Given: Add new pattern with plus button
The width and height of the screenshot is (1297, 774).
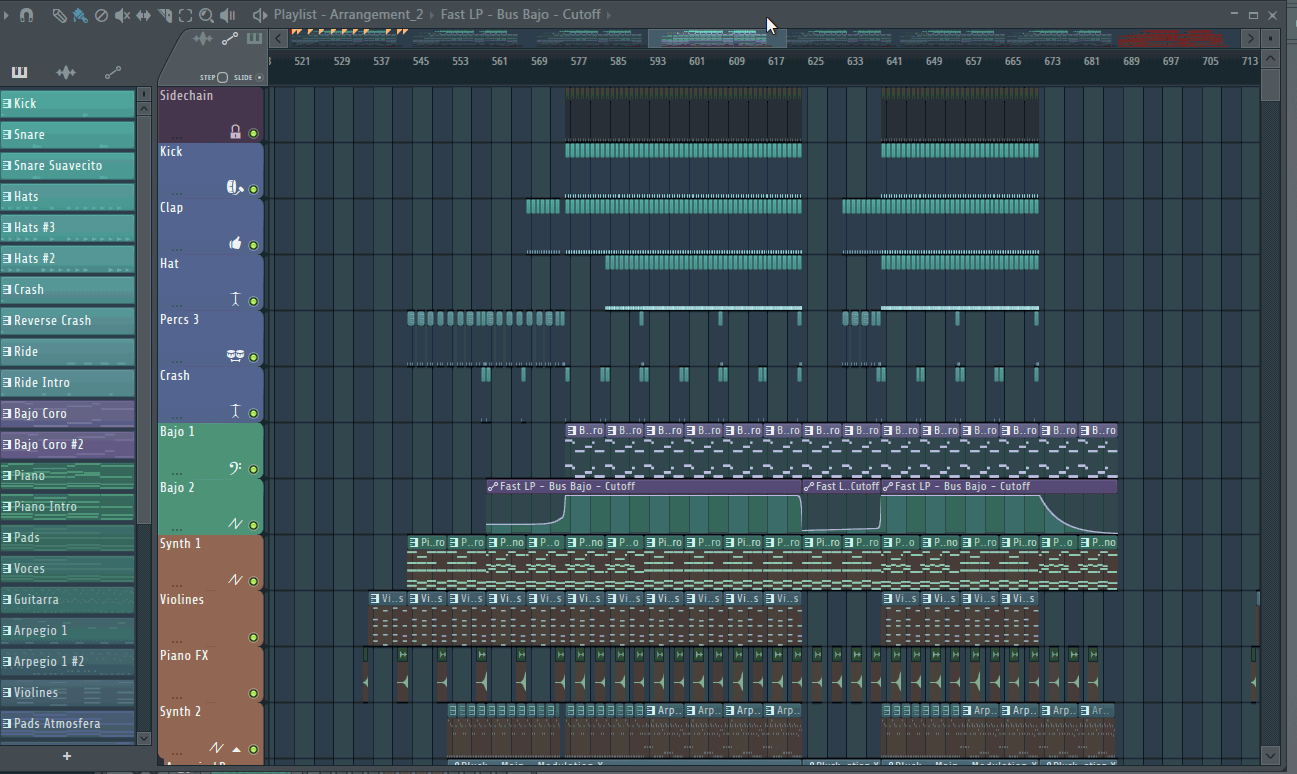Looking at the screenshot, I should [x=67, y=756].
